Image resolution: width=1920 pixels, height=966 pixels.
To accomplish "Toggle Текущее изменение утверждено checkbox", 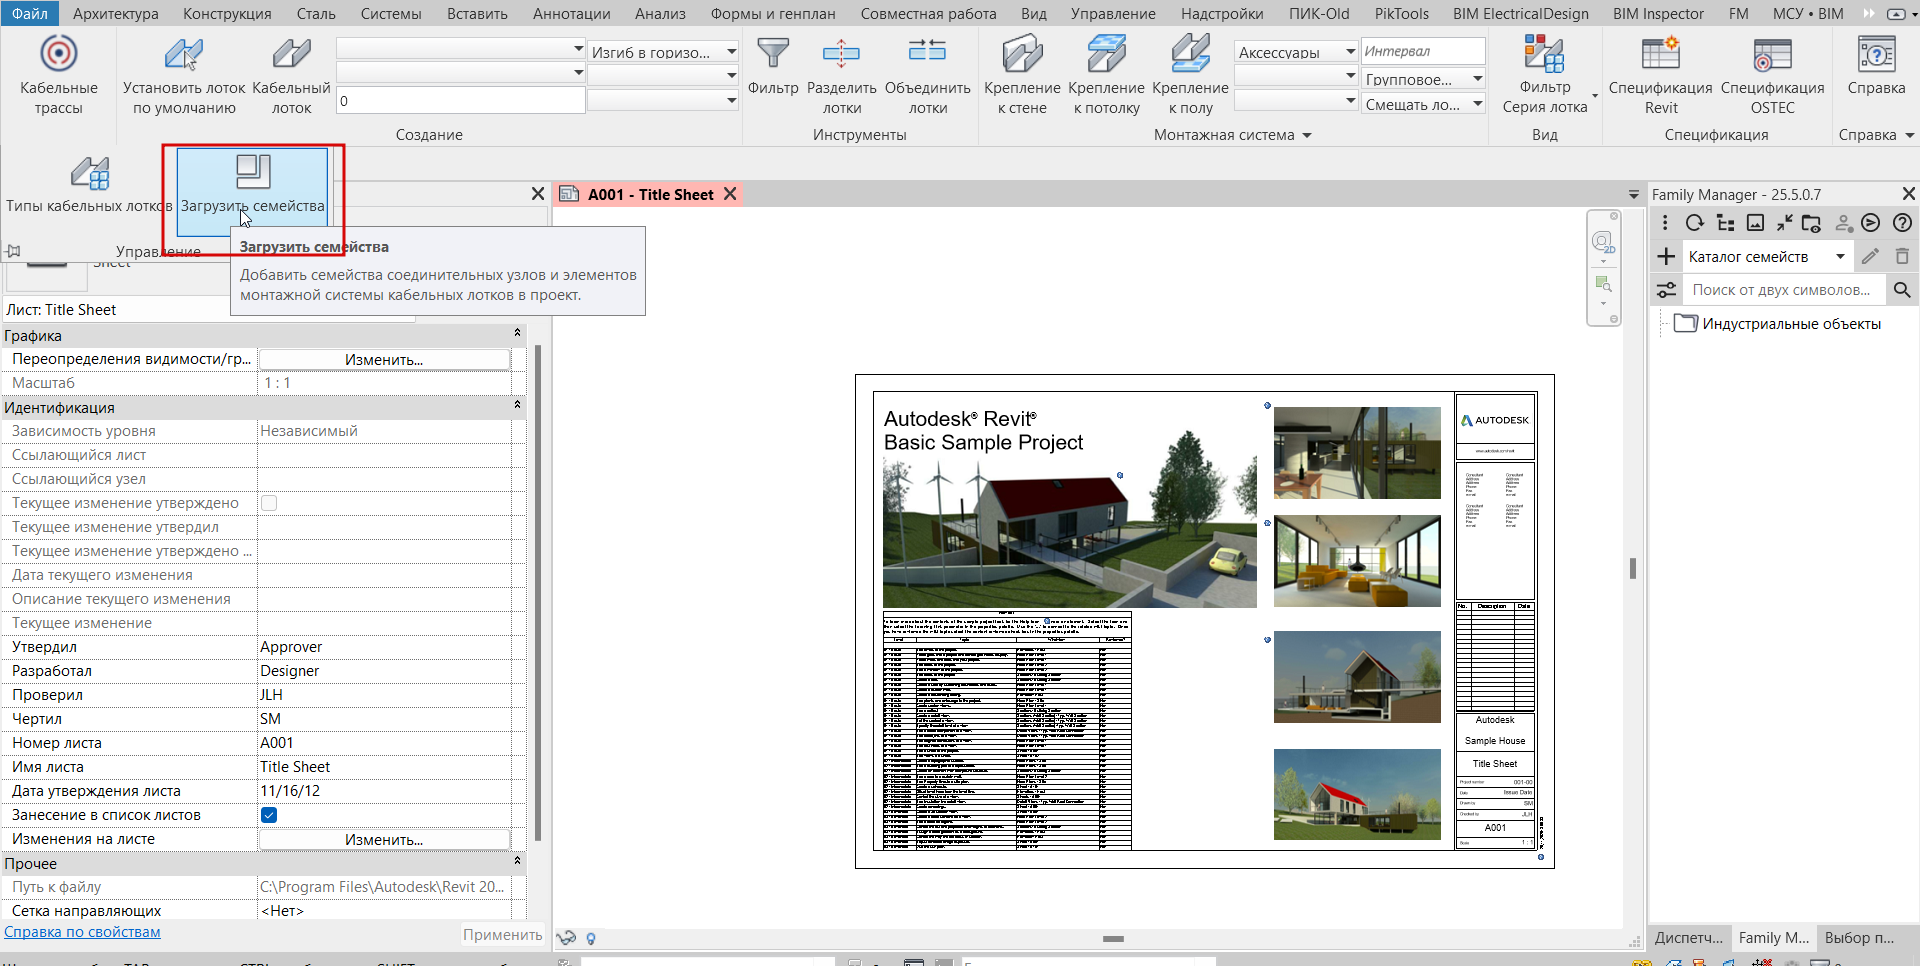I will [x=269, y=503].
